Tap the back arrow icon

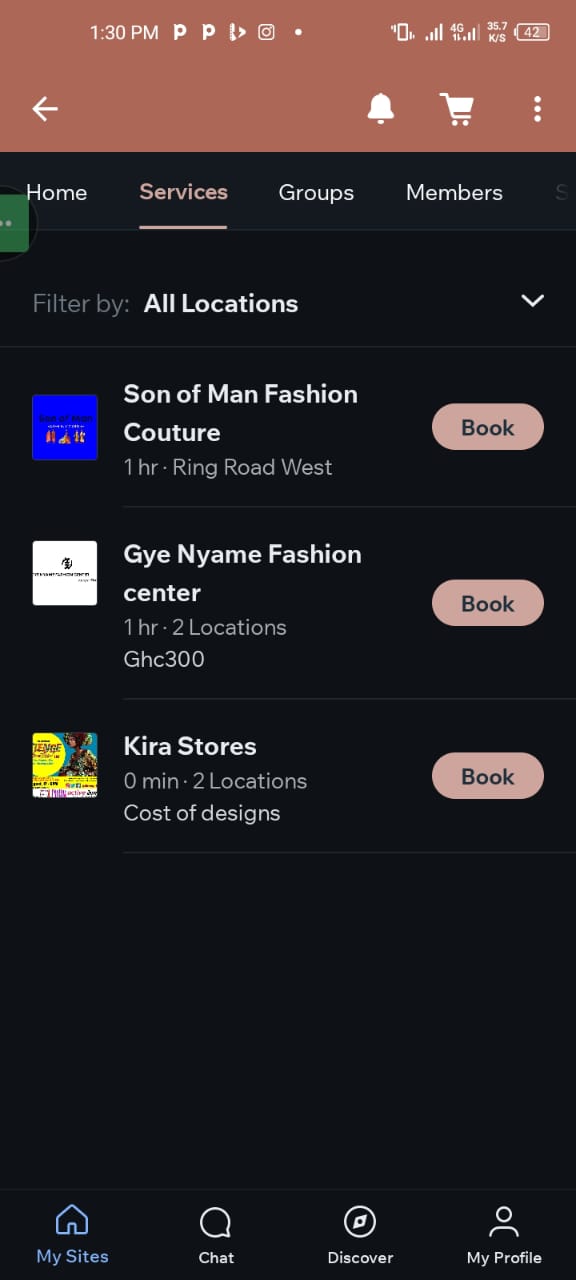point(45,109)
